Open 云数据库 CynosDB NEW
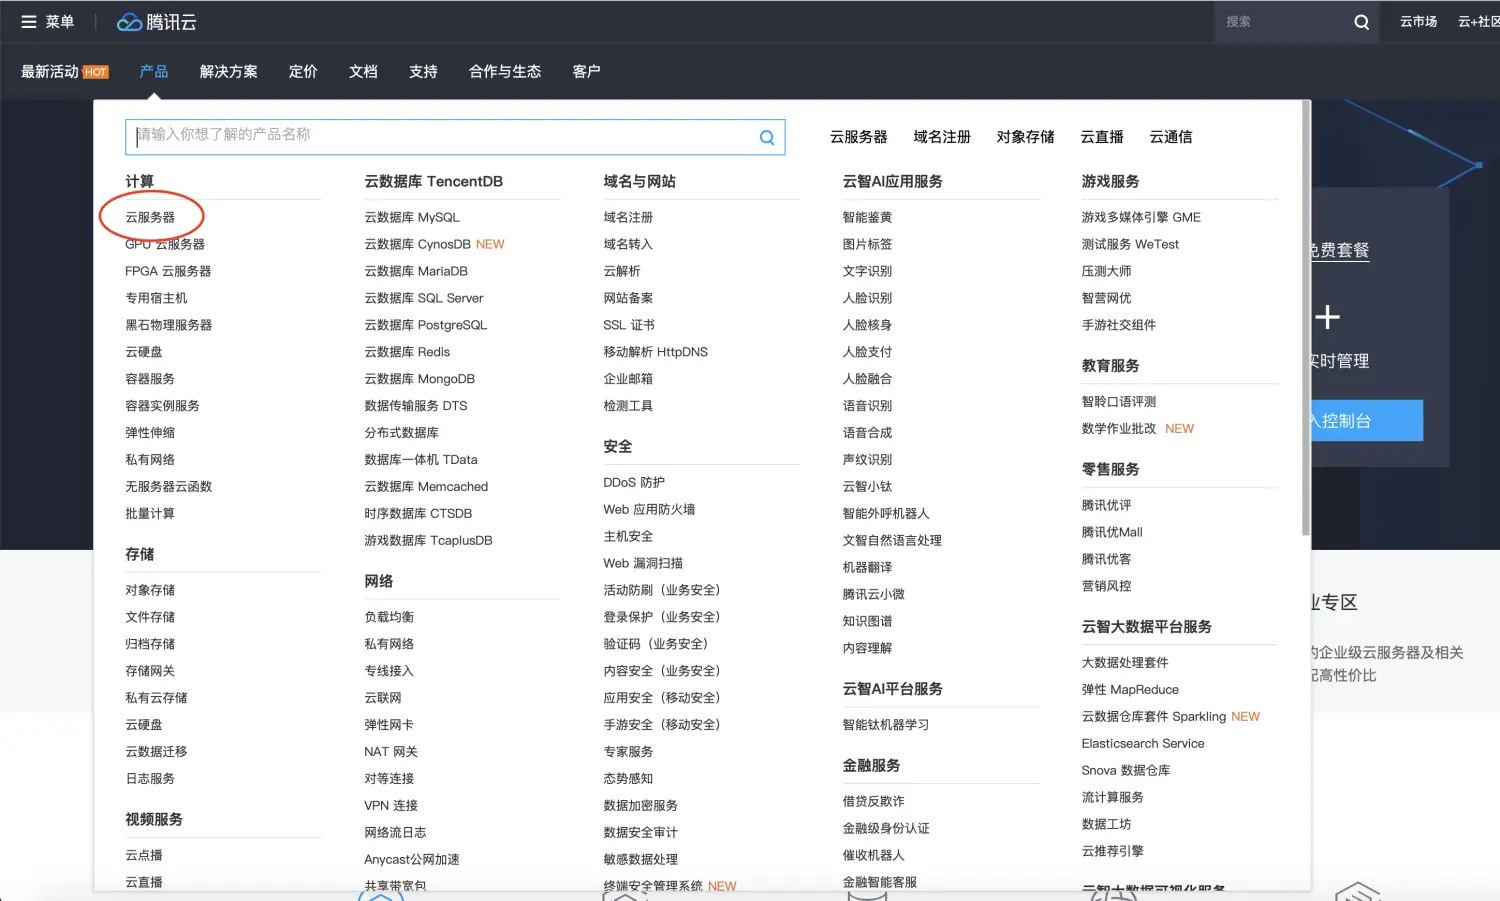Image resolution: width=1500 pixels, height=901 pixels. 434,244
